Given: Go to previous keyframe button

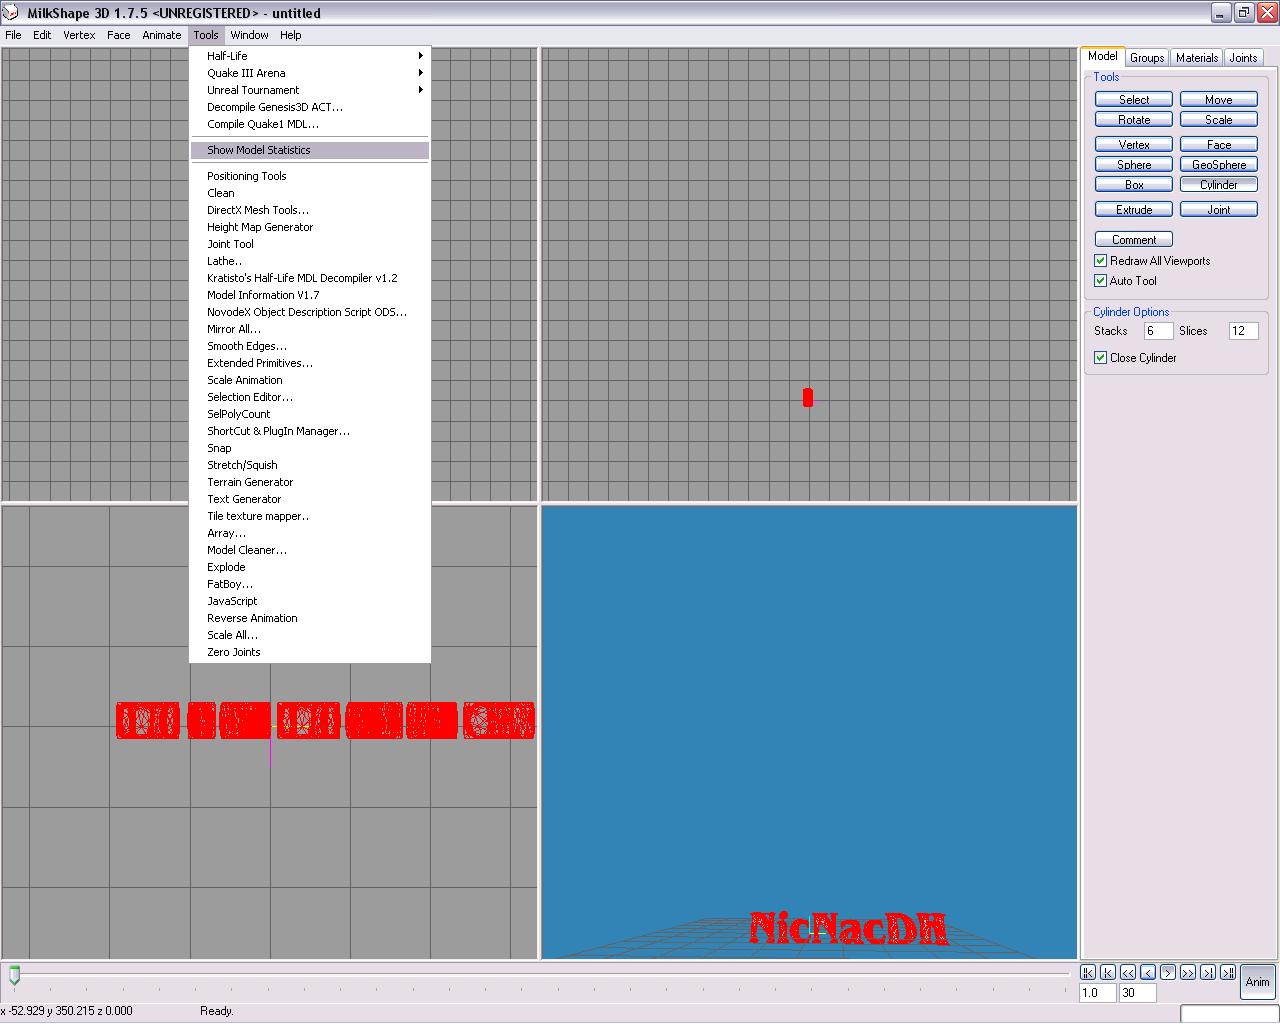Looking at the screenshot, I should pyautogui.click(x=1108, y=972).
